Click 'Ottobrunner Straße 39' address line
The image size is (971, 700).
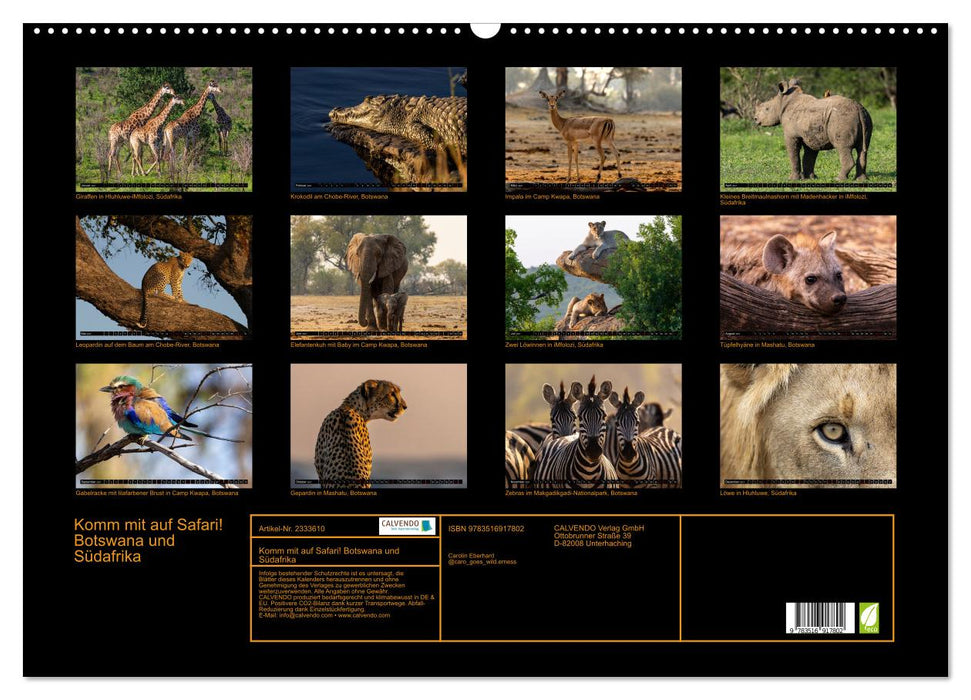(593, 536)
